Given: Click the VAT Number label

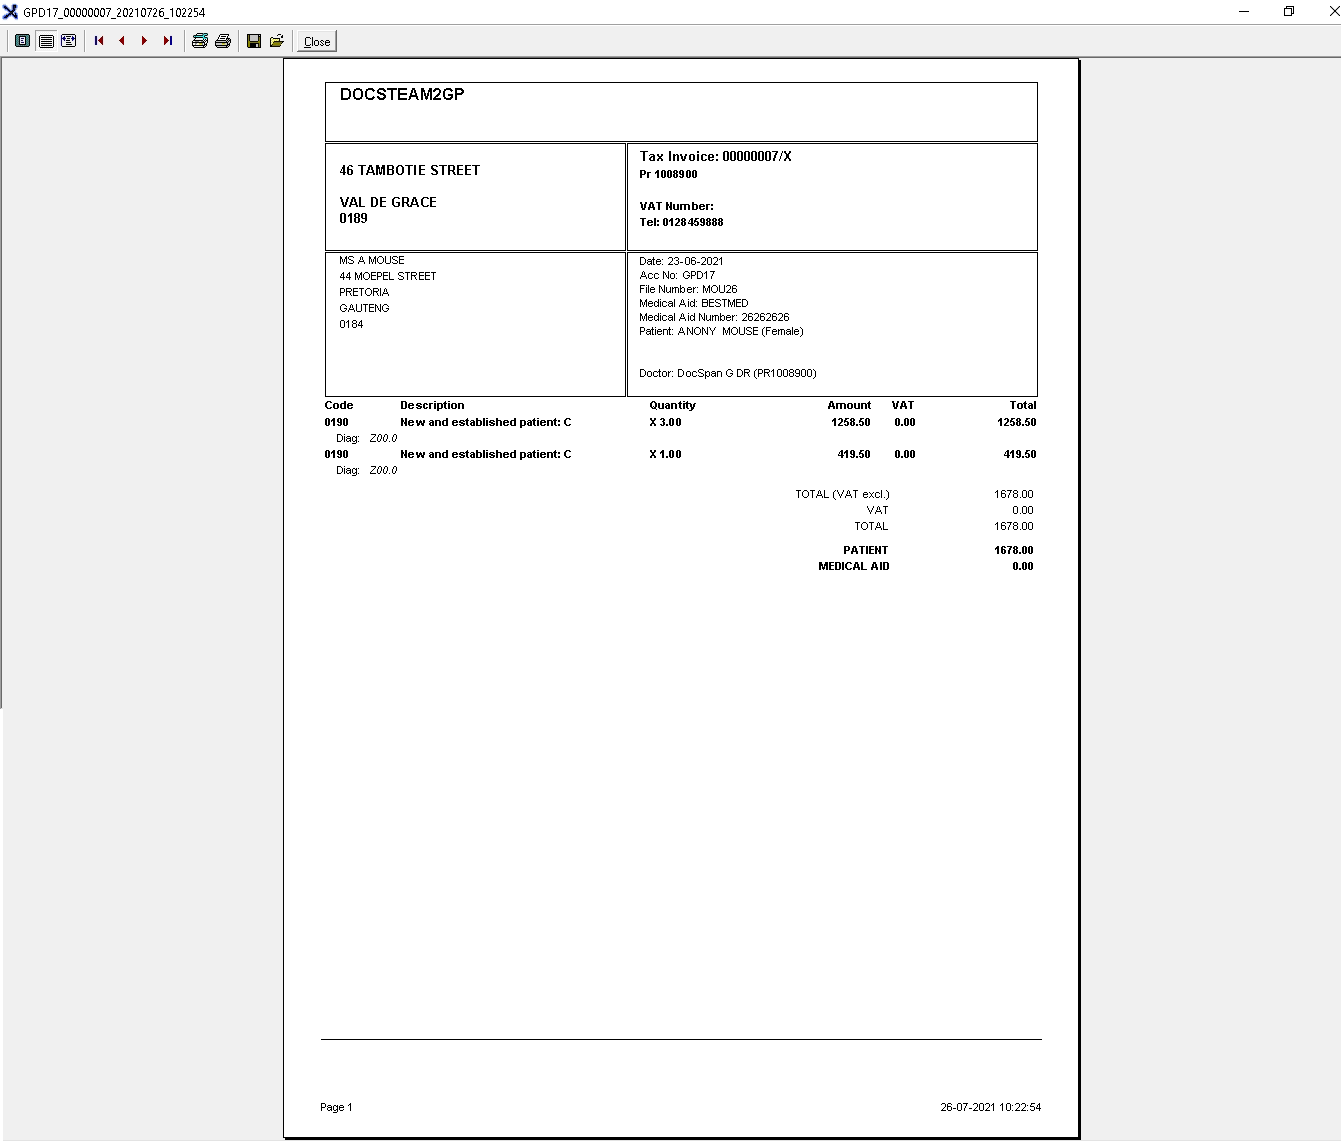Looking at the screenshot, I should coord(677,206).
